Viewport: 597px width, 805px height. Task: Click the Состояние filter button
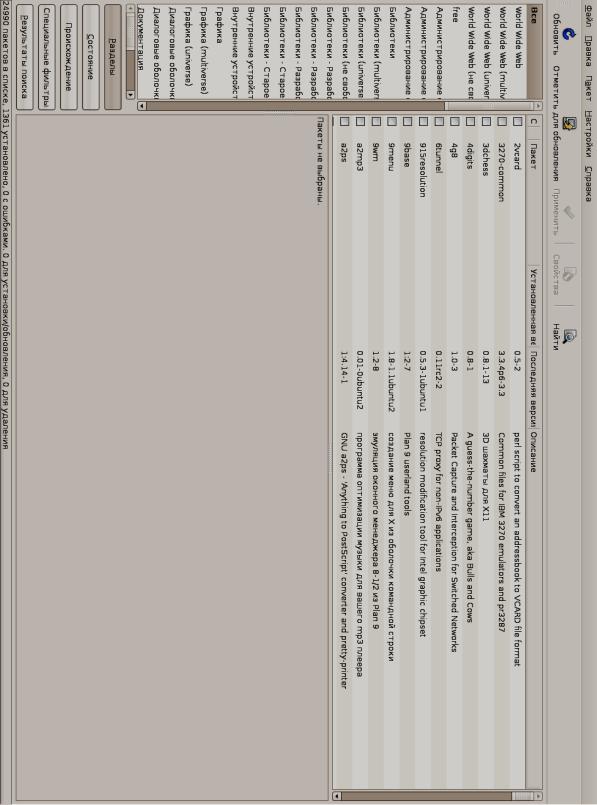tap(90, 57)
